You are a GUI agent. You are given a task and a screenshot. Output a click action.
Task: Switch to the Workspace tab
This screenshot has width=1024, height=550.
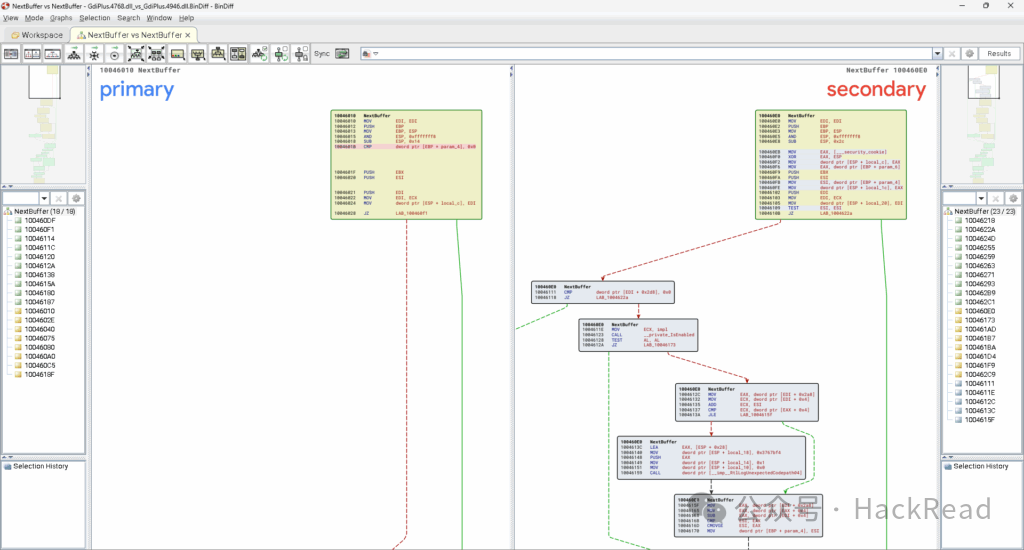37,35
